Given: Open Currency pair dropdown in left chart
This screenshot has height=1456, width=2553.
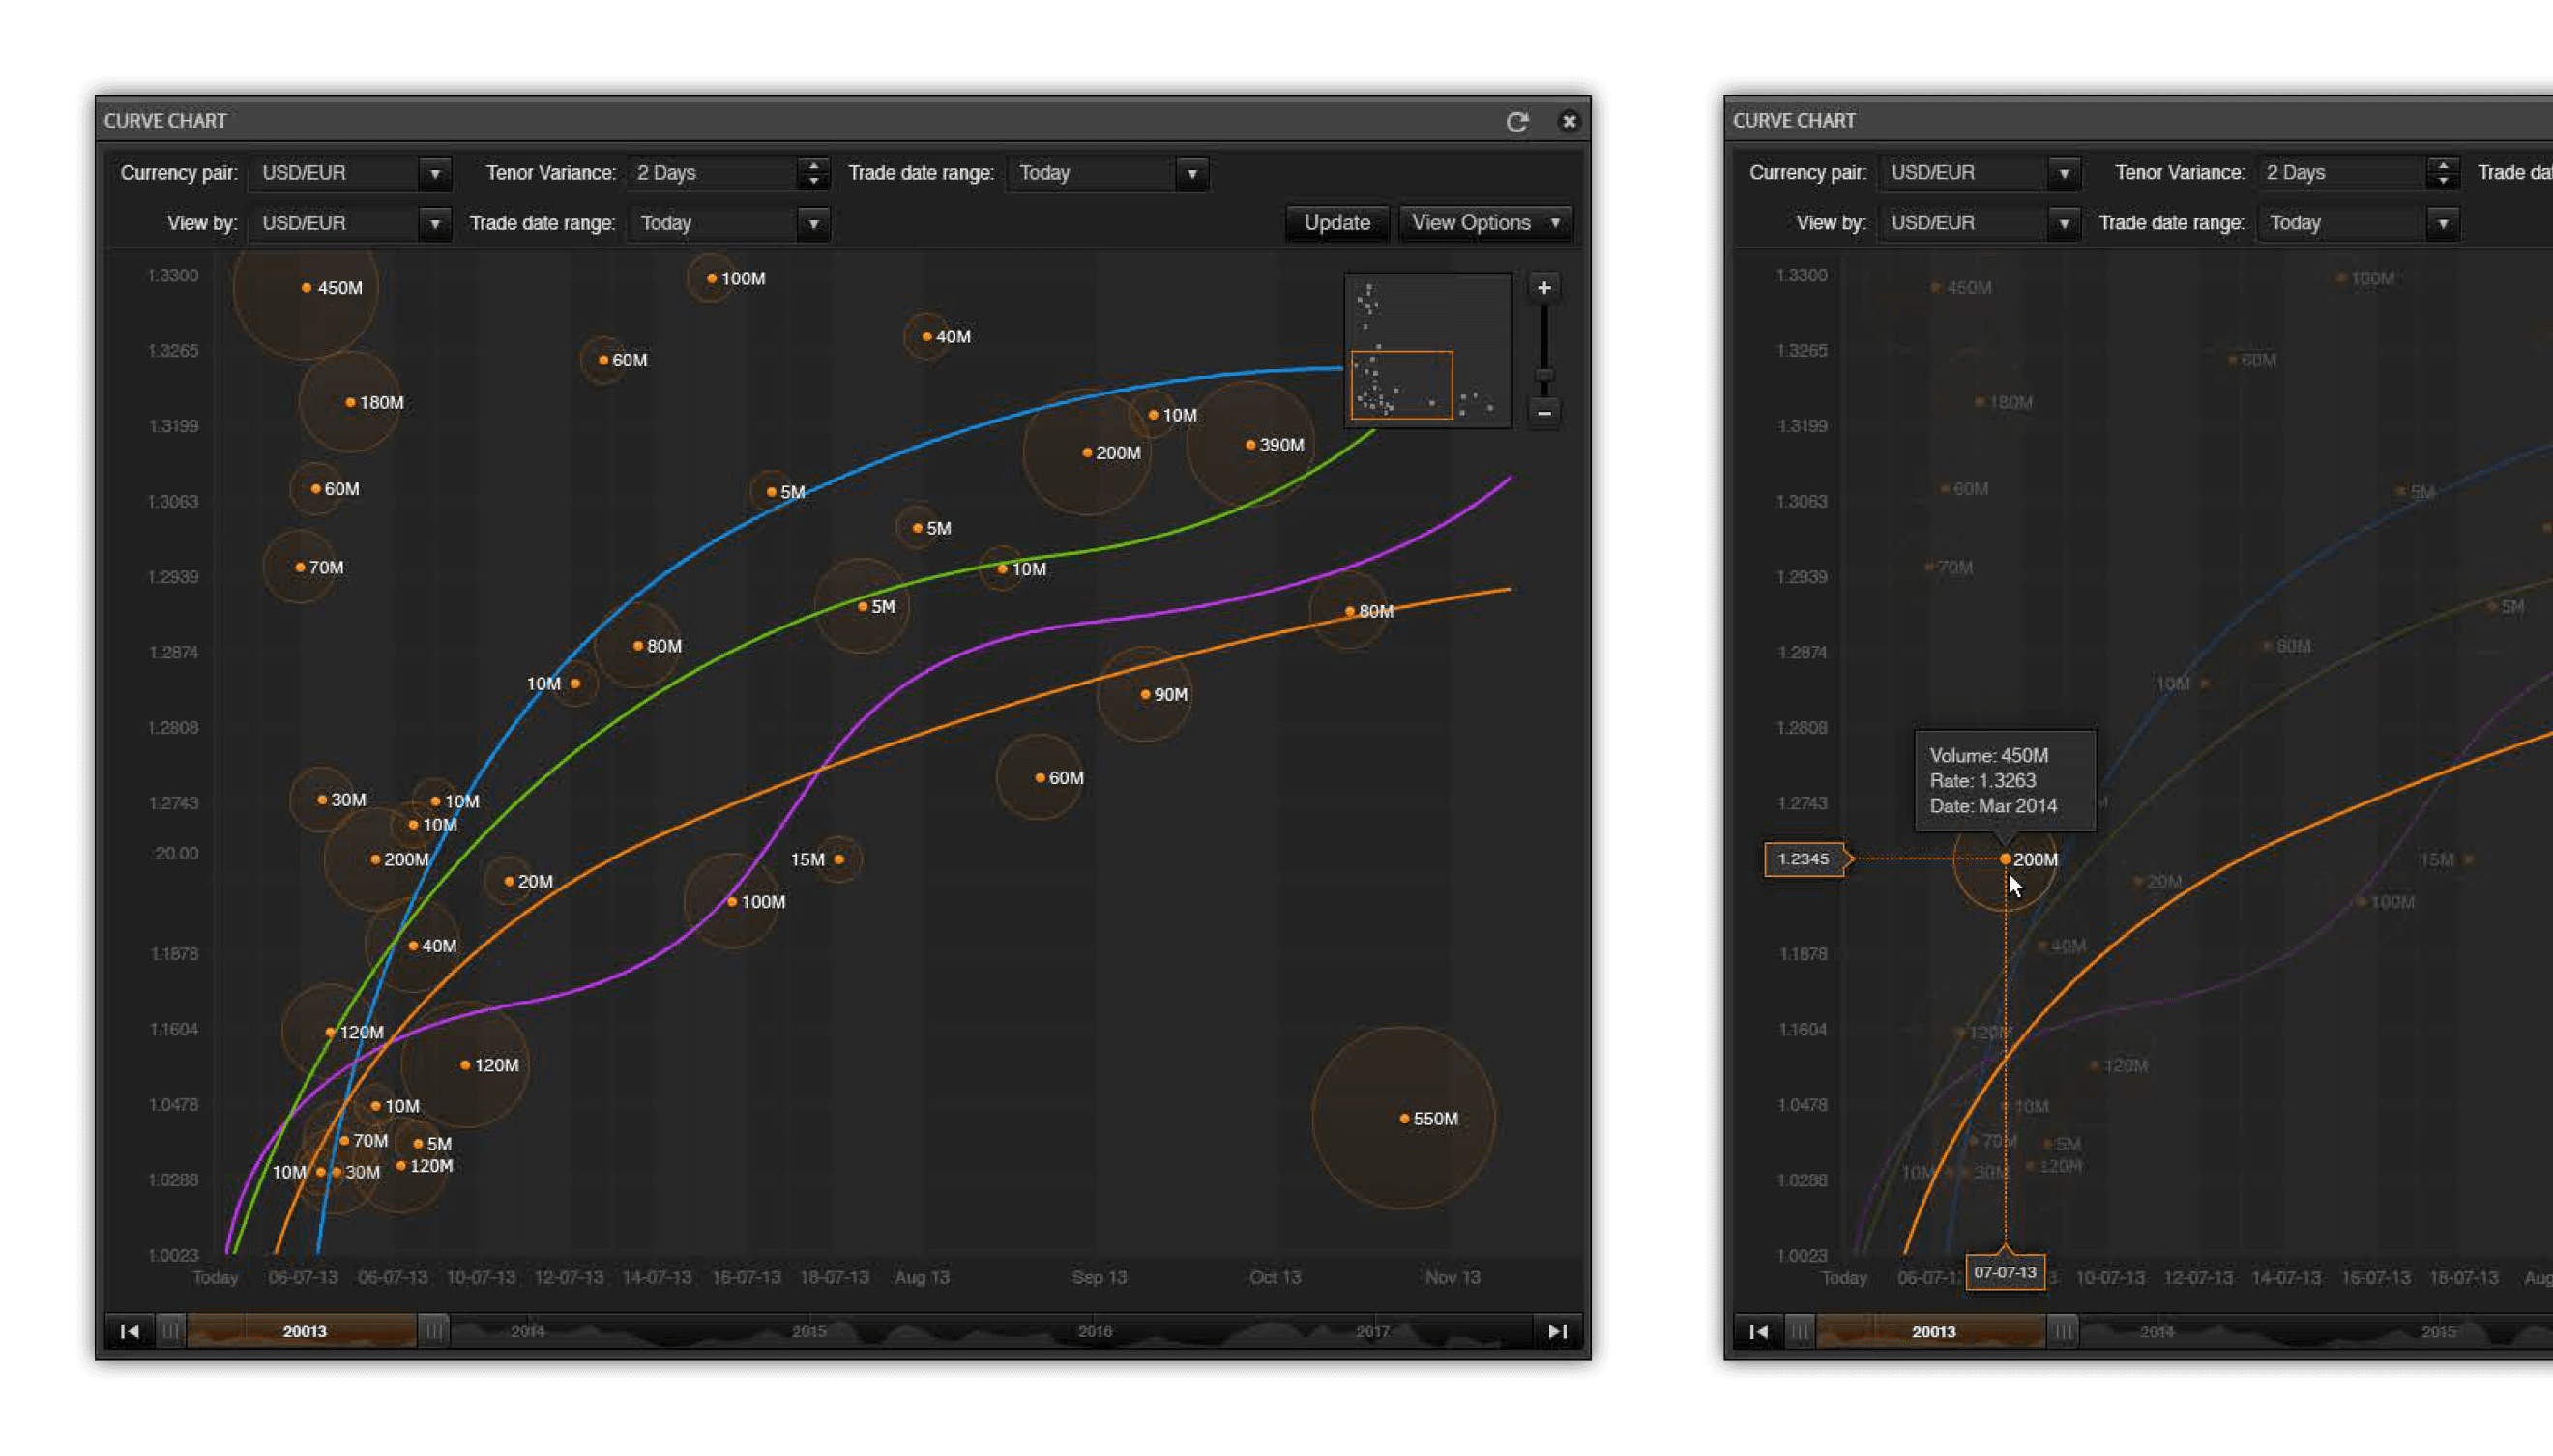Looking at the screenshot, I should [x=434, y=174].
